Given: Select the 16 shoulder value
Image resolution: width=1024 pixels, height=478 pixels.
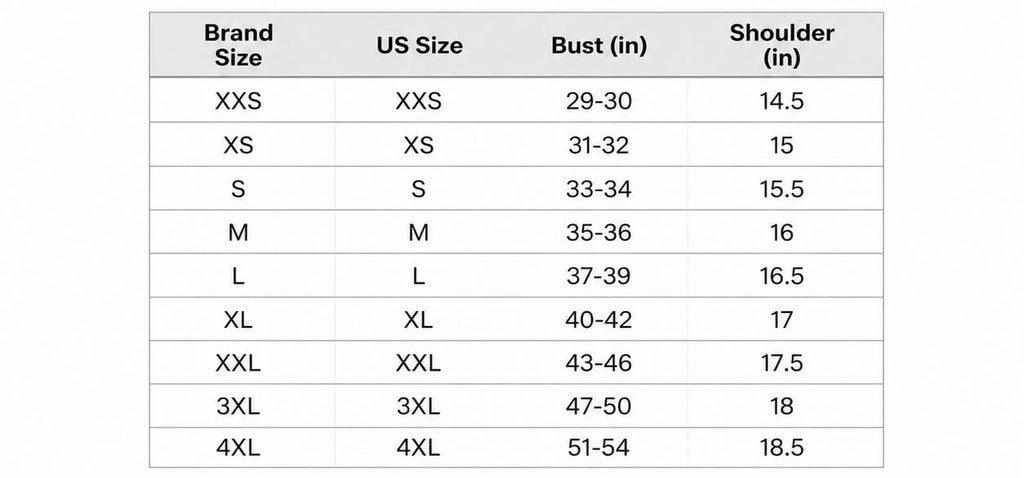Looking at the screenshot, I should pyautogui.click(x=782, y=232).
